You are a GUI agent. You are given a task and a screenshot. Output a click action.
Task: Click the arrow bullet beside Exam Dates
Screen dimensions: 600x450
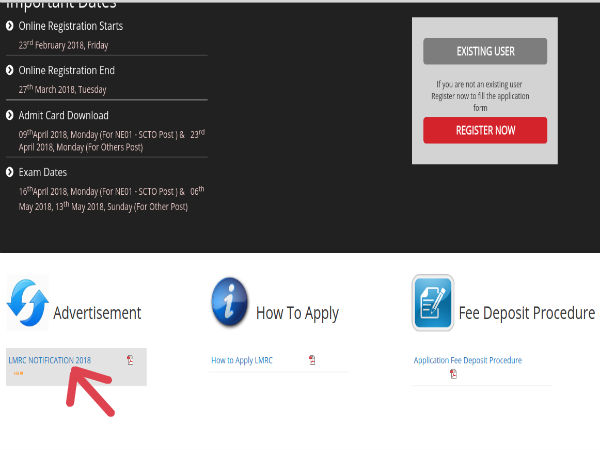click(x=10, y=172)
